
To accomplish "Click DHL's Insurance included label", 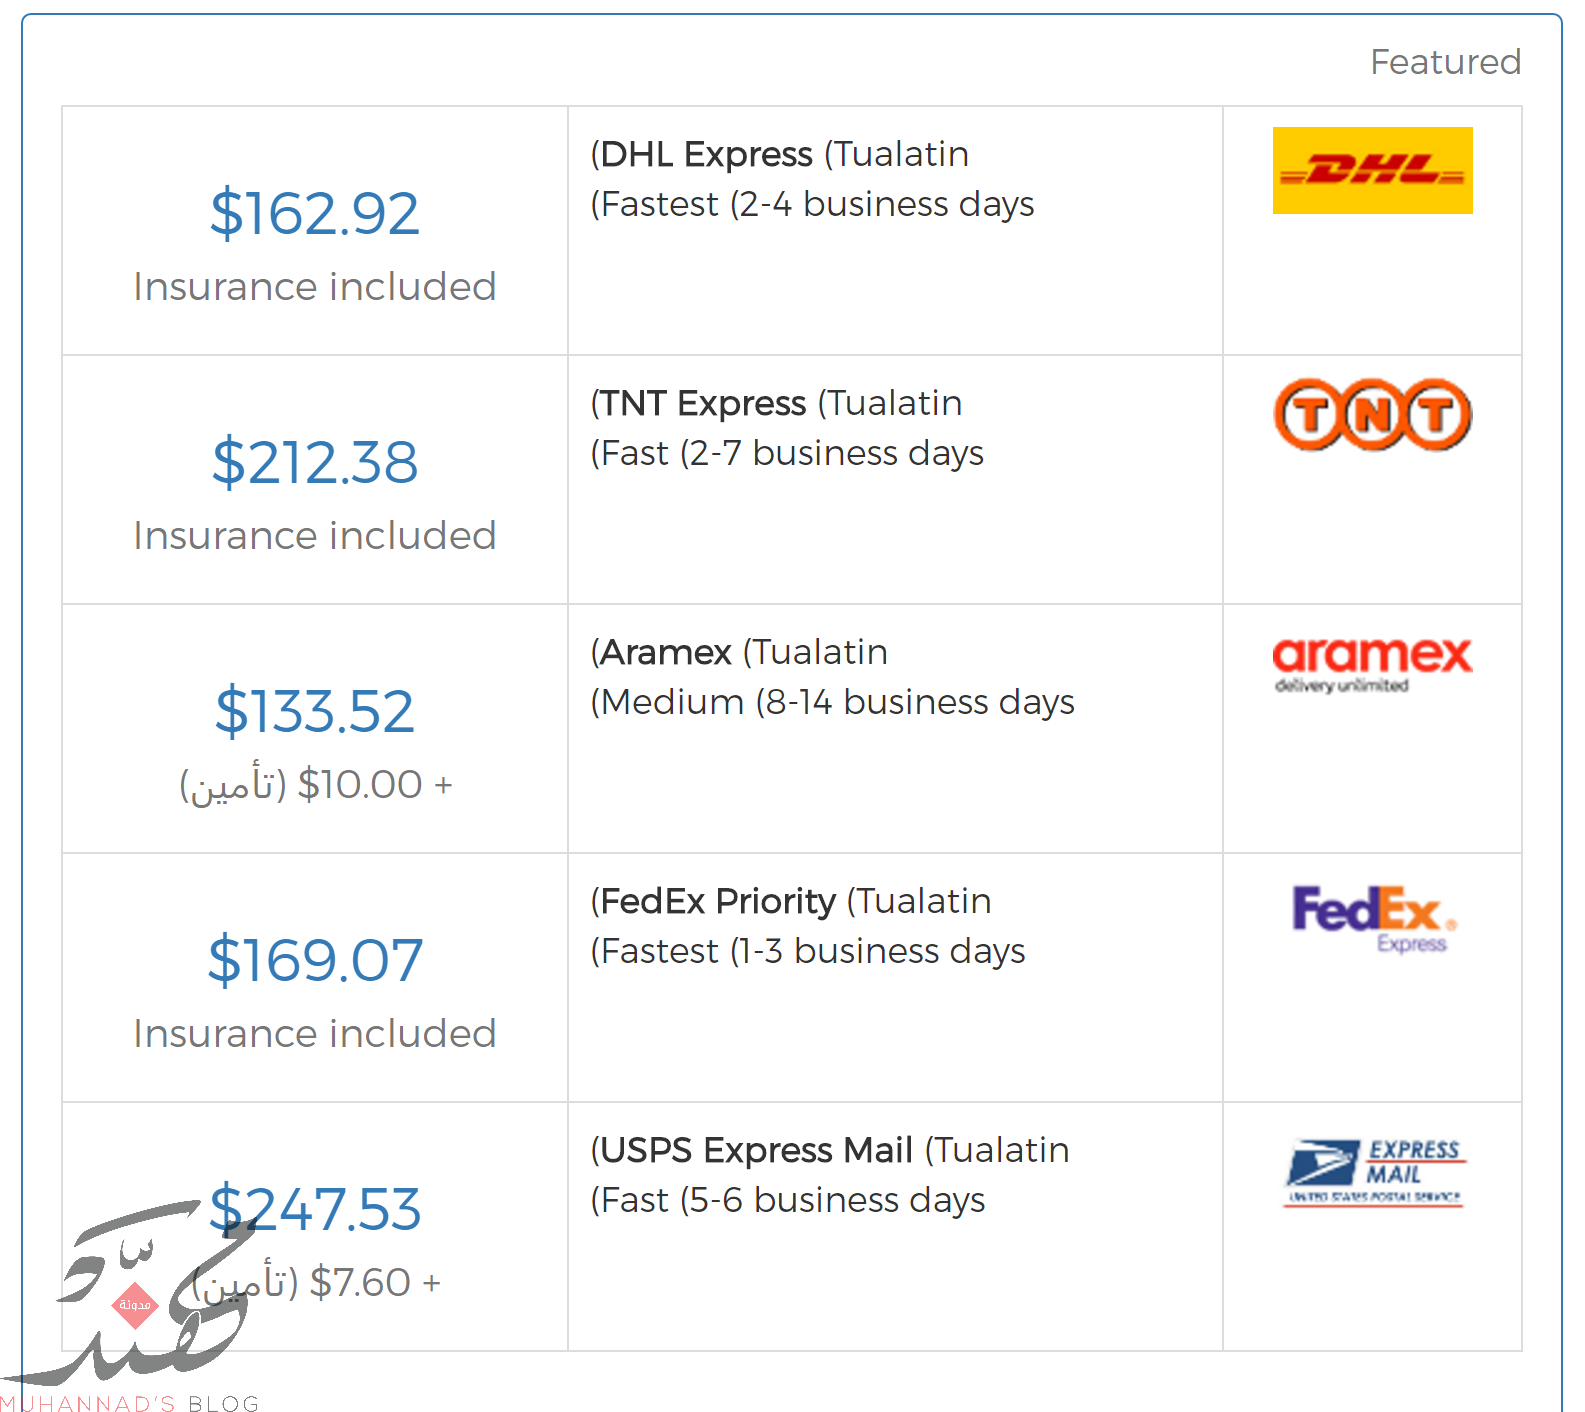I will 315,287.
